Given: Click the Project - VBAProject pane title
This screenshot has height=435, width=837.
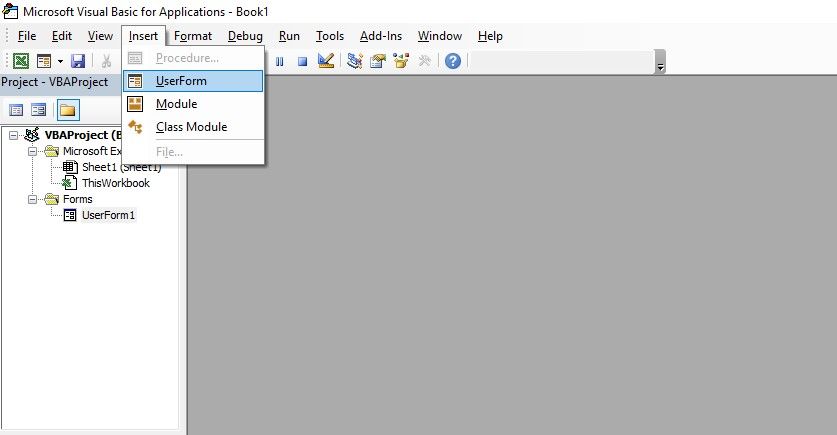Looking at the screenshot, I should (x=54, y=82).
